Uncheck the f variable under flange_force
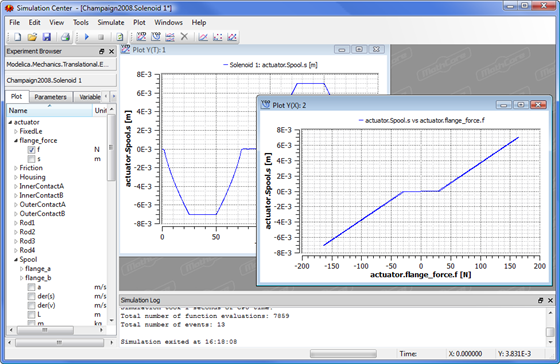The width and height of the screenshot is (560, 364). [x=31, y=150]
